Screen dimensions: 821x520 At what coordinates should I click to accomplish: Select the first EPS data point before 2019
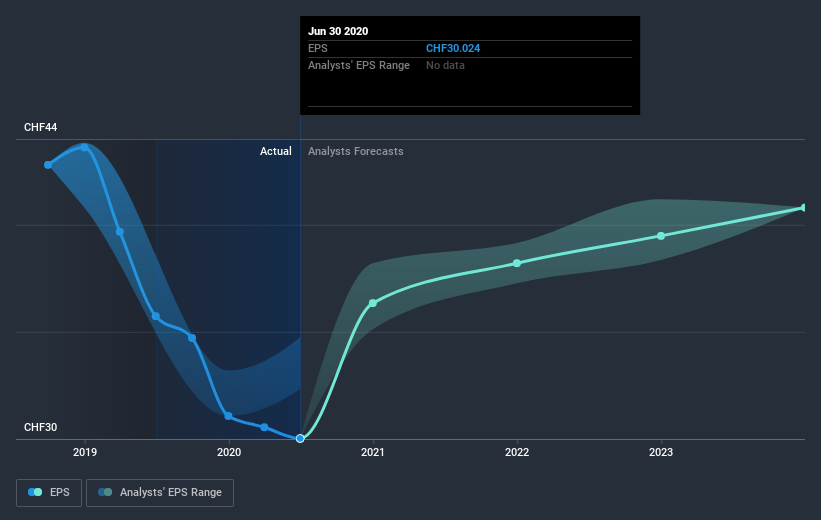[48, 164]
